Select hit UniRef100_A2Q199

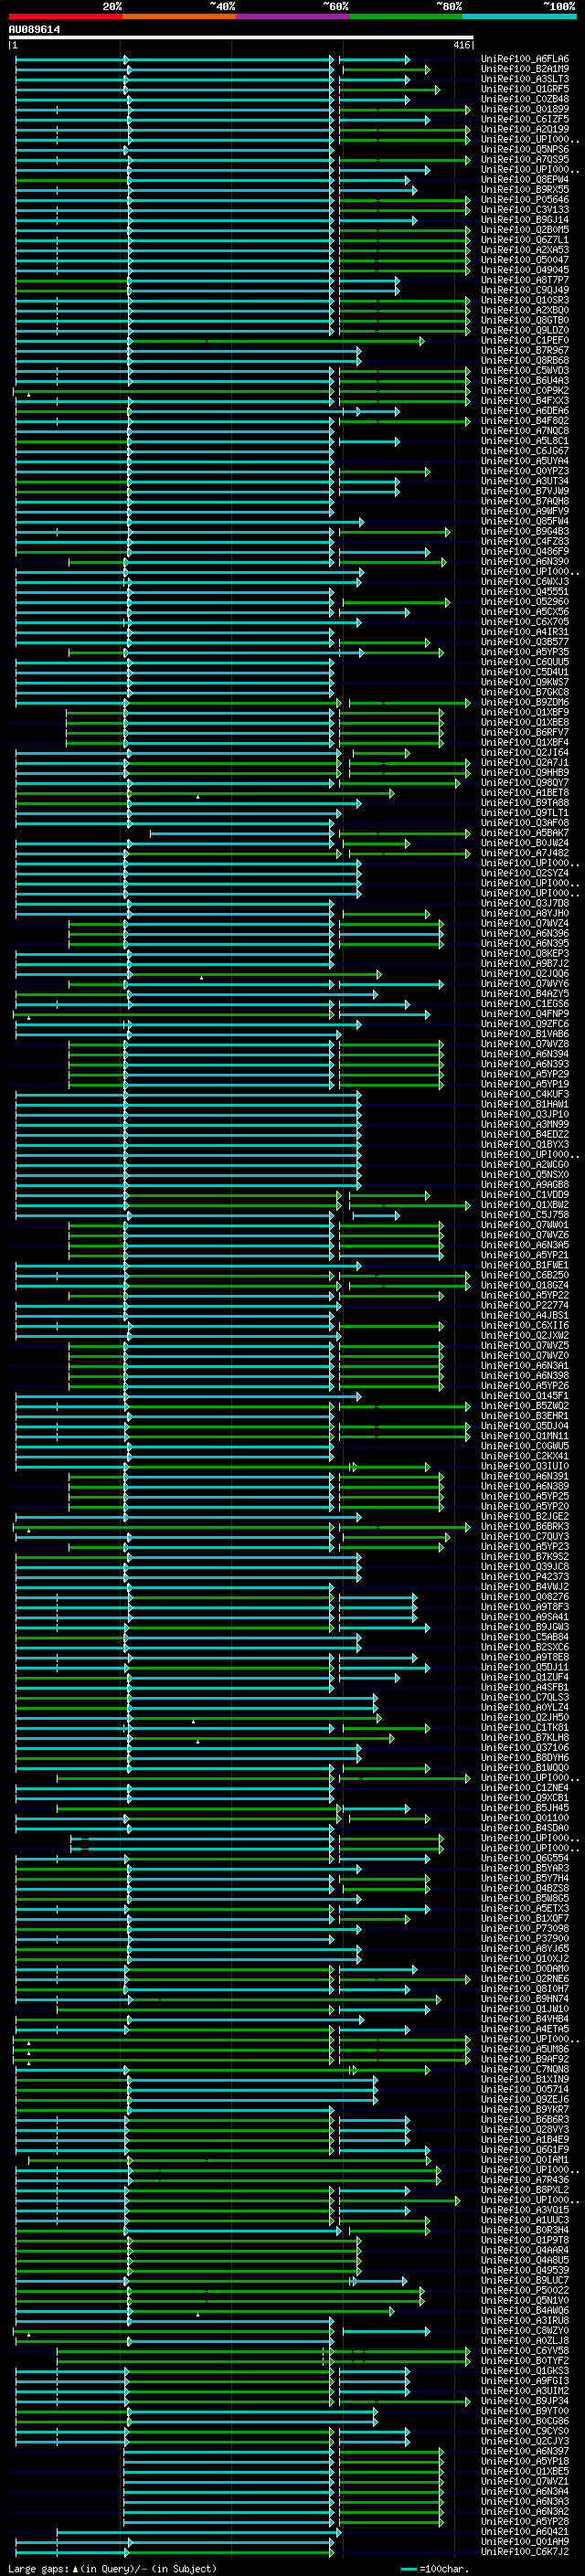pyautogui.click(x=525, y=129)
